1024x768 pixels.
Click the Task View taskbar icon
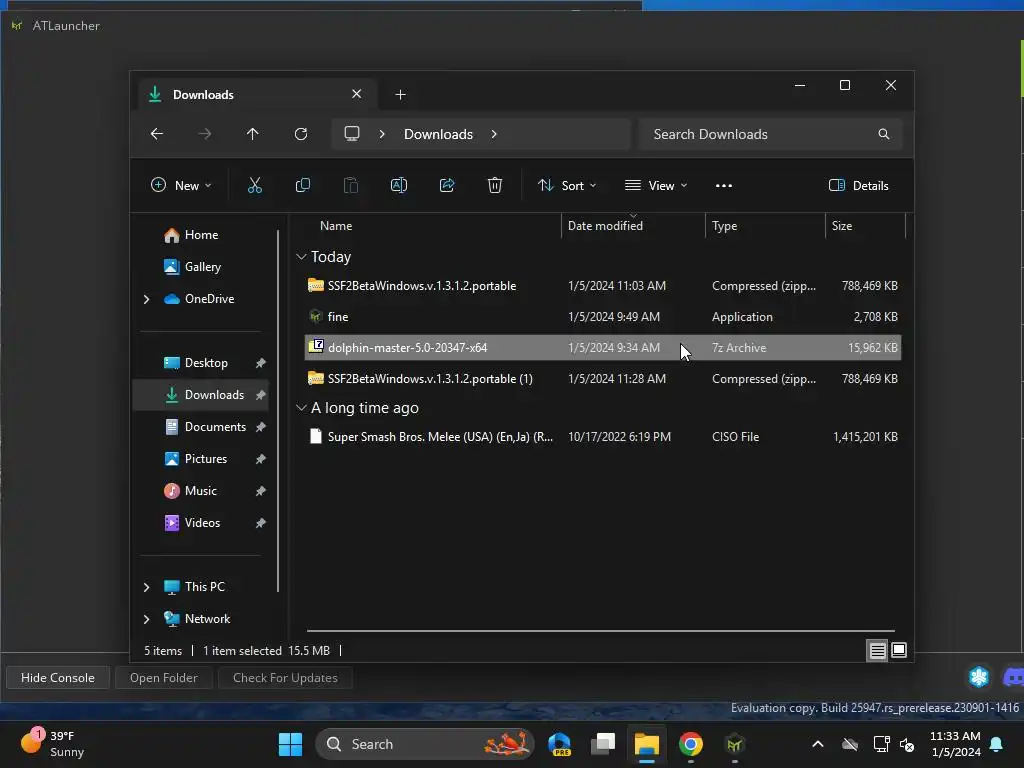tap(603, 744)
